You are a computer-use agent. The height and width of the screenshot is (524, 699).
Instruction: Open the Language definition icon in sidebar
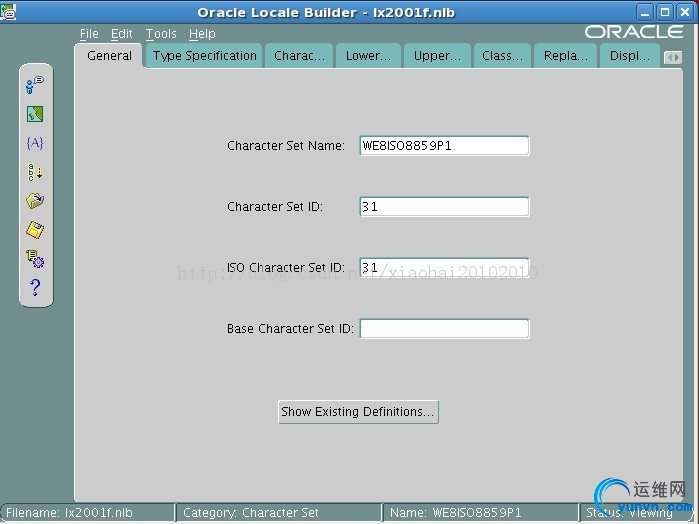click(x=35, y=85)
